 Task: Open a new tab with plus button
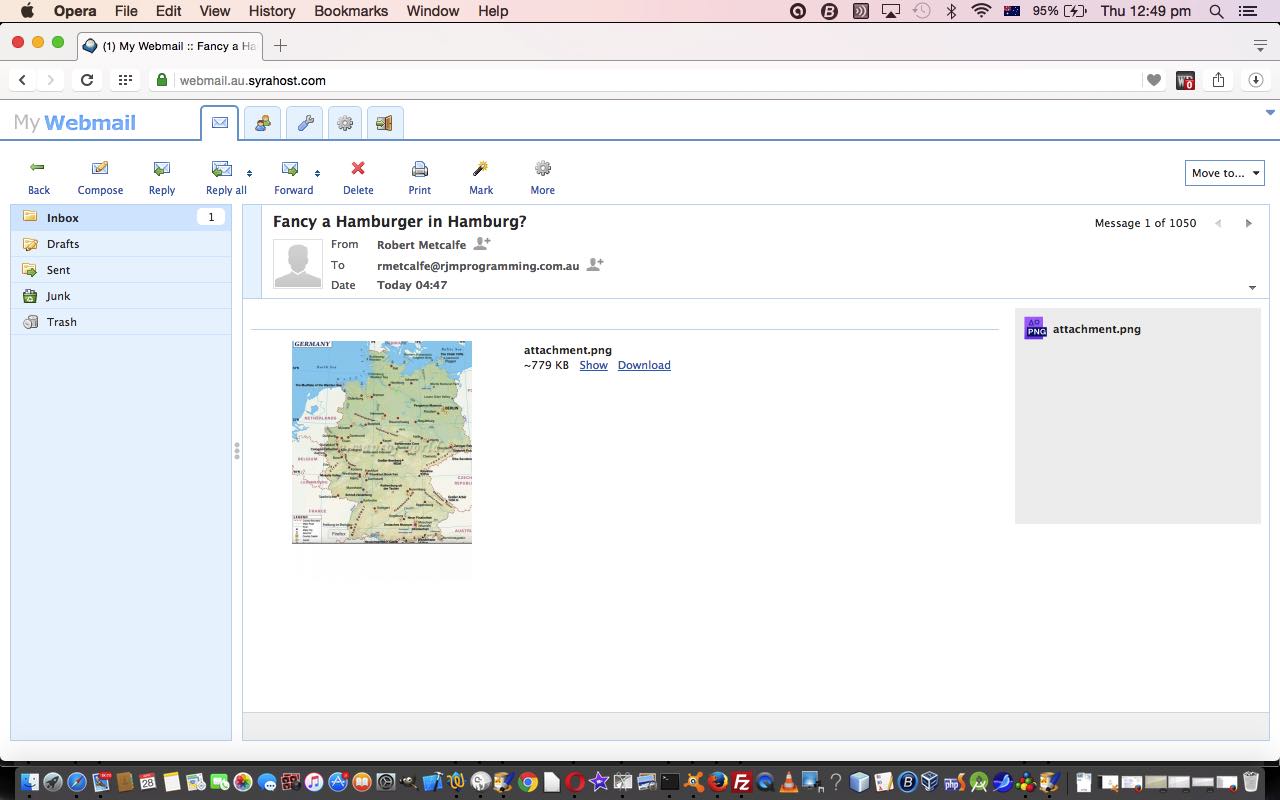pos(280,45)
